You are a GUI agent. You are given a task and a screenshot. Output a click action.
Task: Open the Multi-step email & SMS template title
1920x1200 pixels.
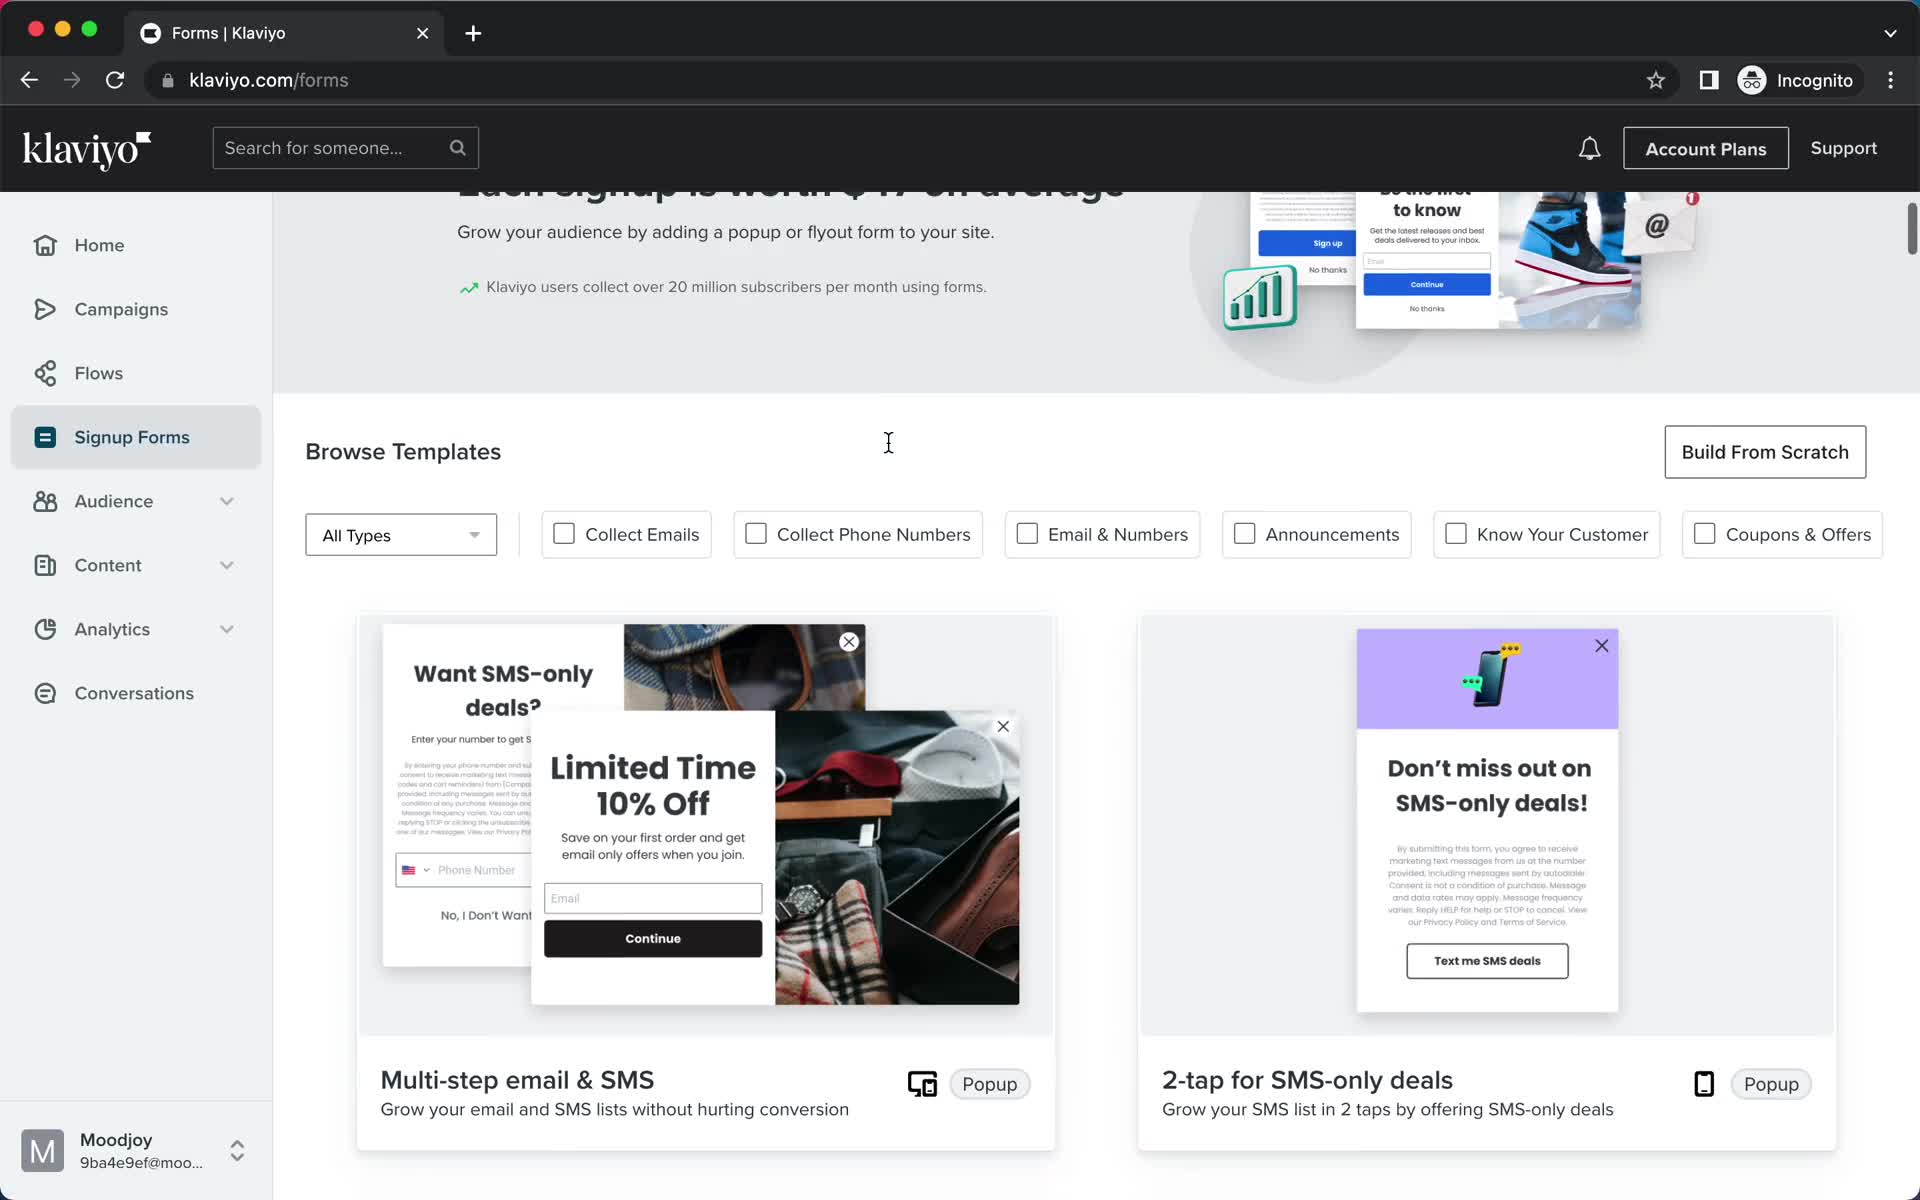[517, 1080]
